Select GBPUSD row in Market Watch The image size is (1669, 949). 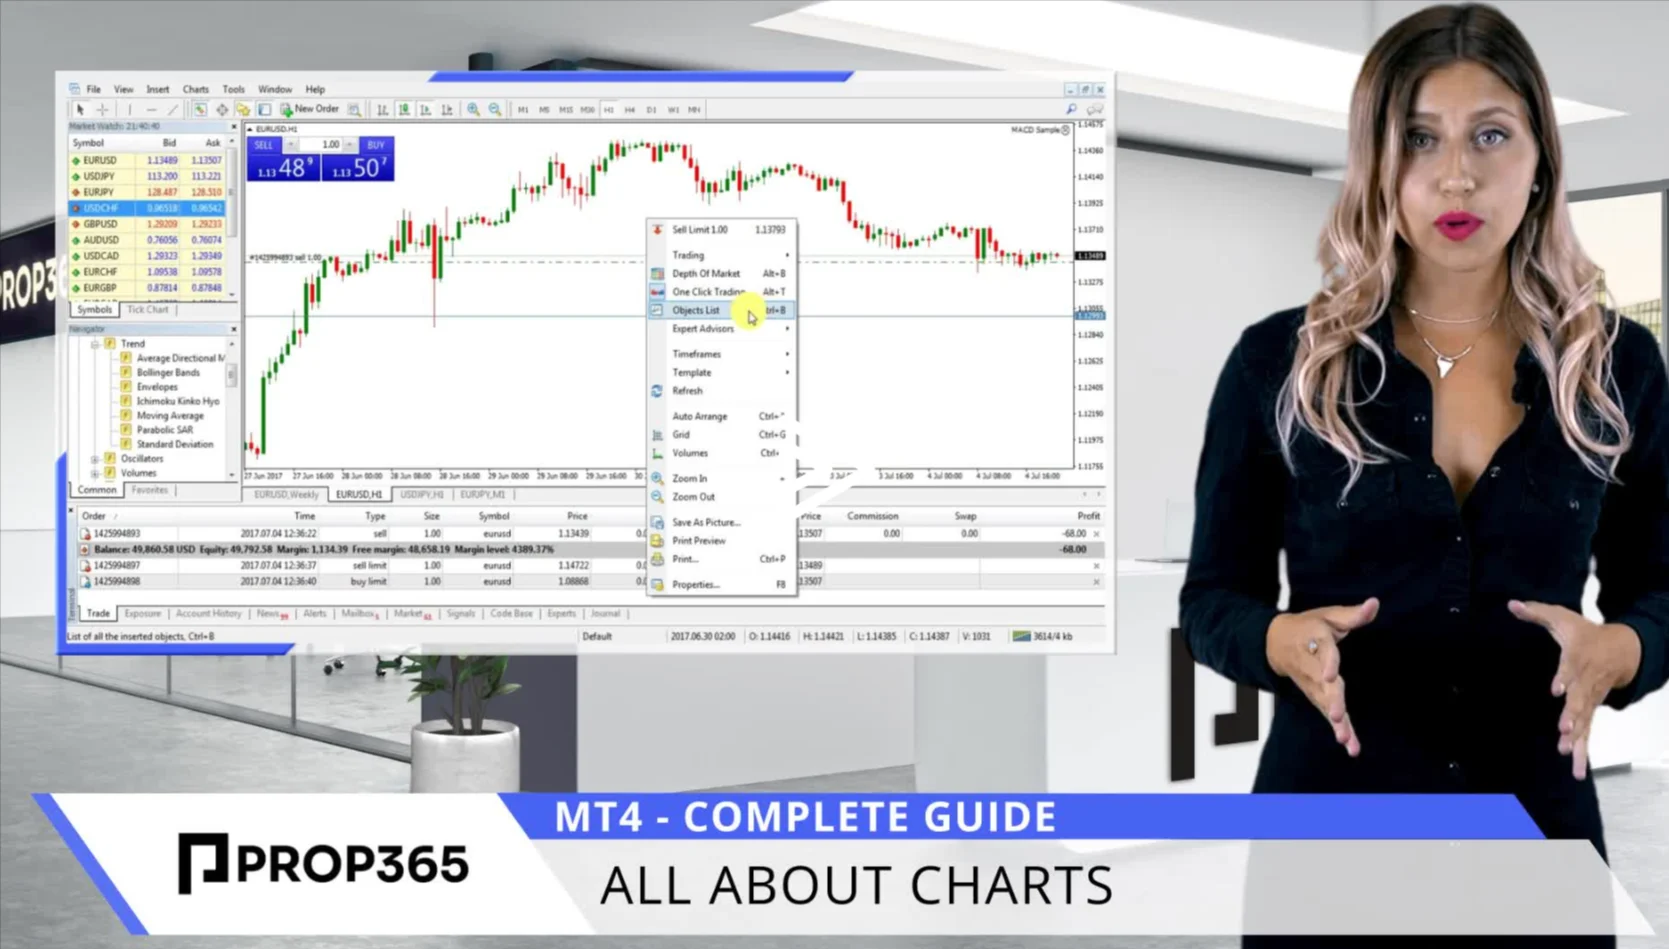[148, 224]
